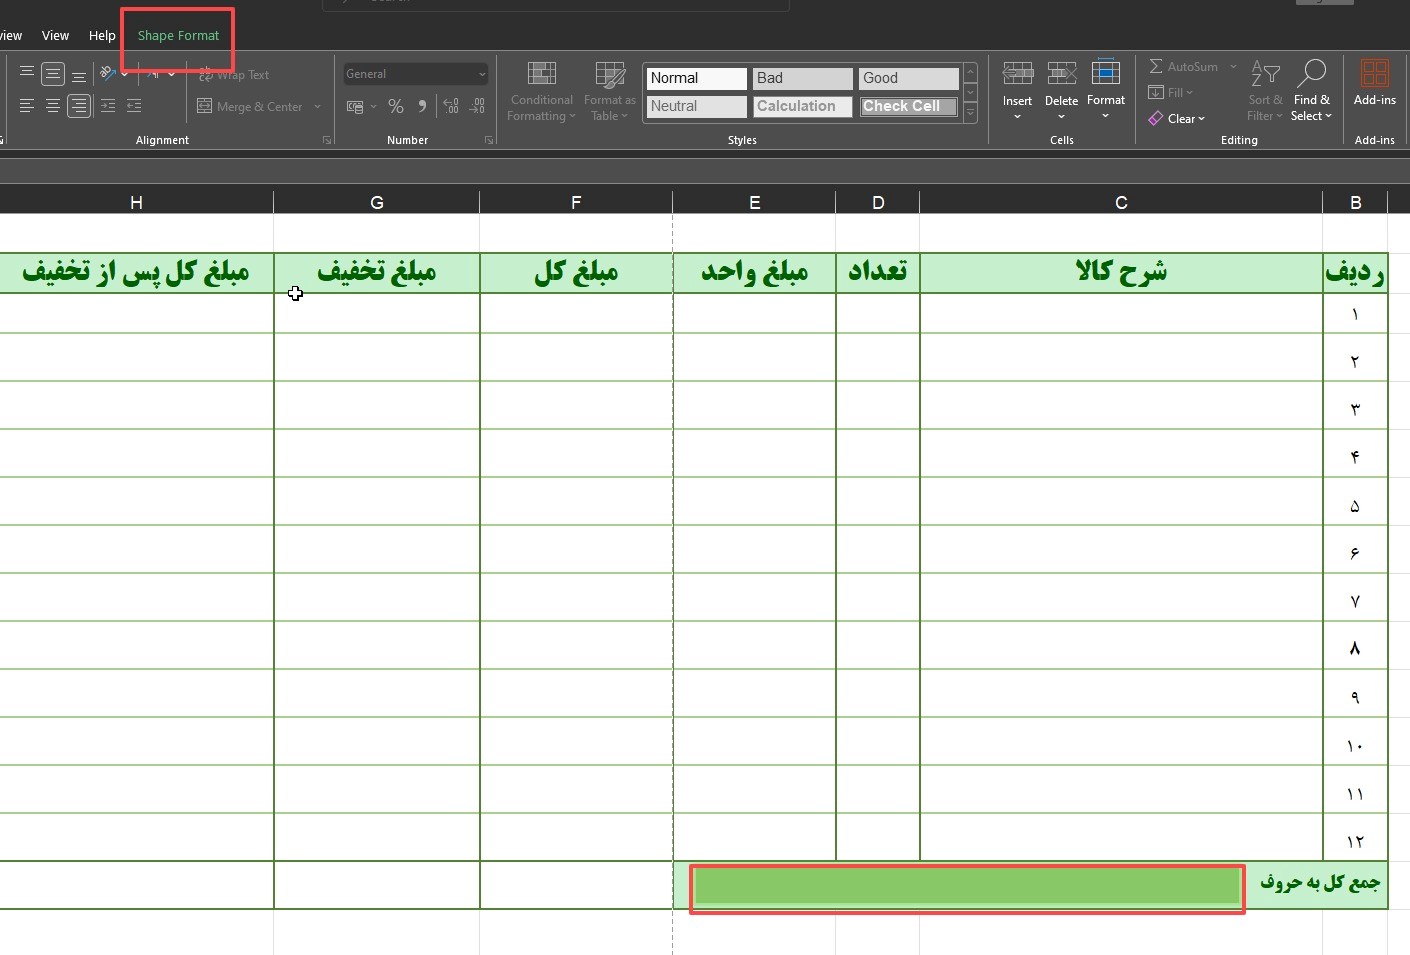Open the Clear dropdown menu
The width and height of the screenshot is (1410, 955).
[x=1177, y=118]
